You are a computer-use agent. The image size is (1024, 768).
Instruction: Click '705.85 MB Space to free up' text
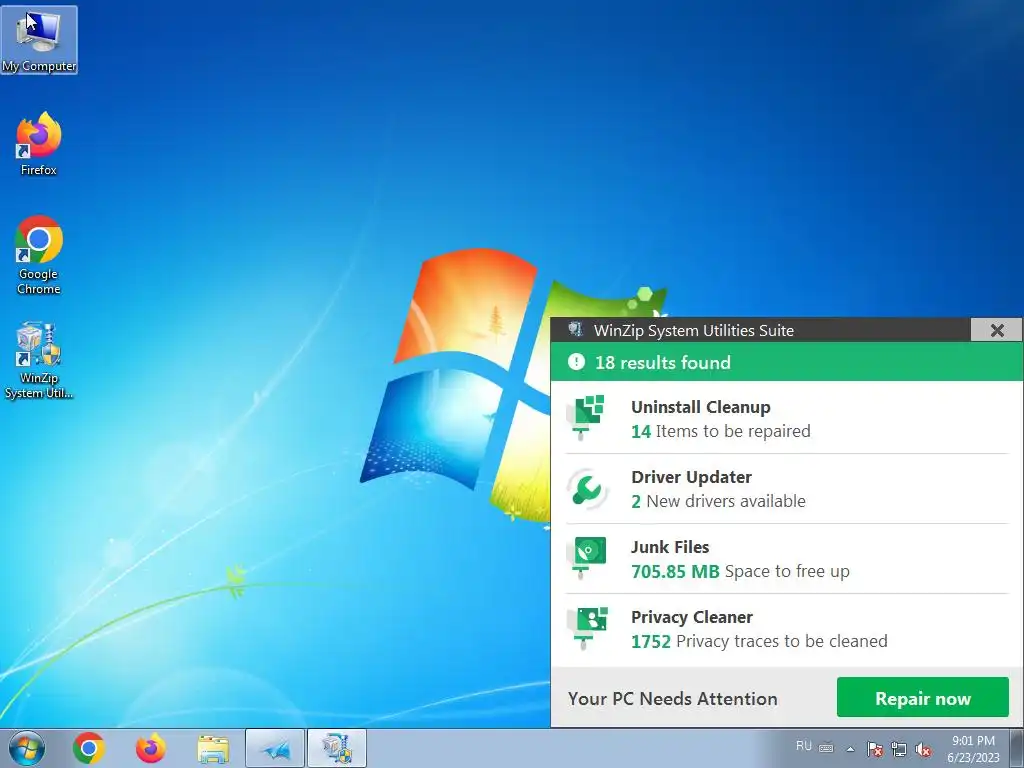pos(741,571)
